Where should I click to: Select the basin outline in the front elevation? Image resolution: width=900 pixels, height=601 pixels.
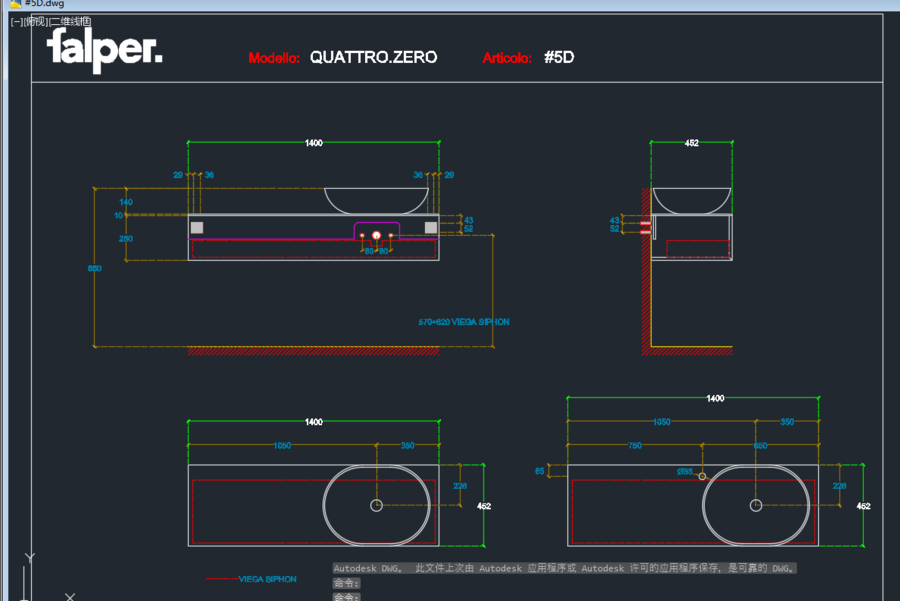tap(376, 200)
